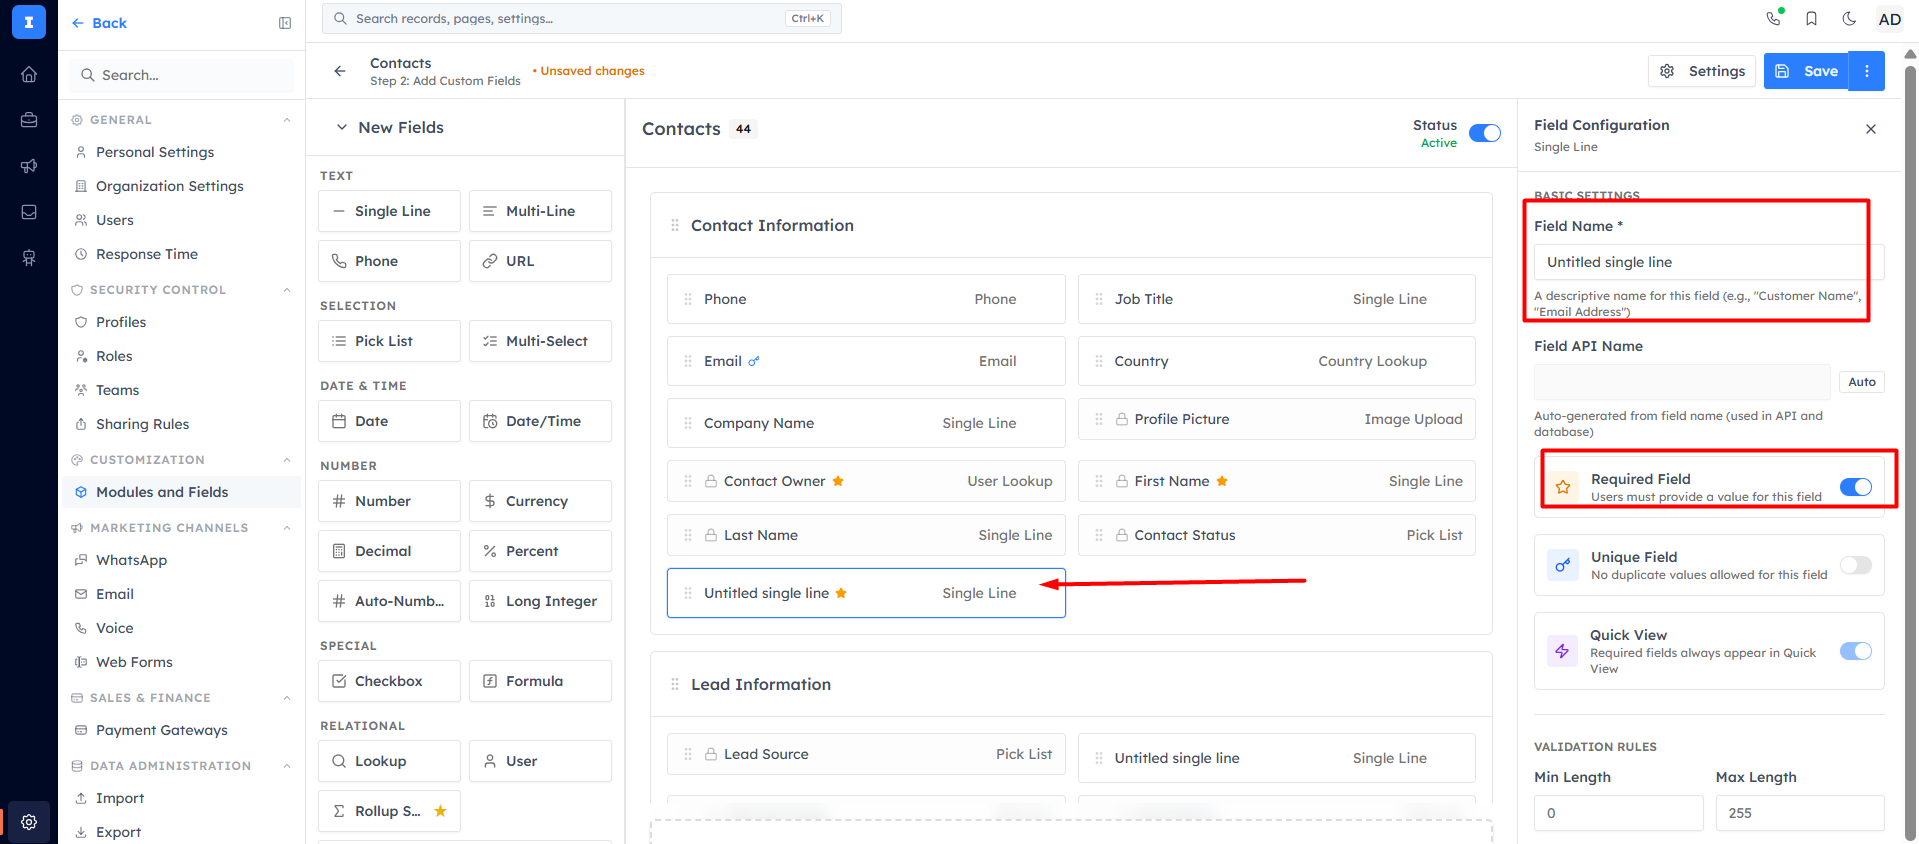1919x844 pixels.
Task: Click the key icon in Unique Field card
Action: 1562,565
